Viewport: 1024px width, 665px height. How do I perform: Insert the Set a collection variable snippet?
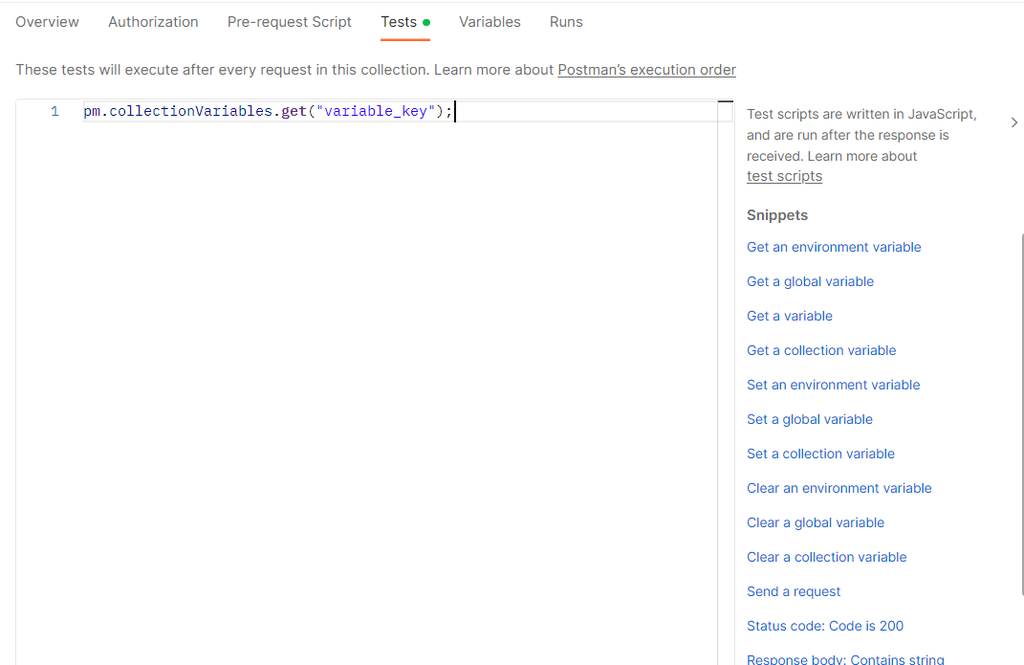click(820, 453)
